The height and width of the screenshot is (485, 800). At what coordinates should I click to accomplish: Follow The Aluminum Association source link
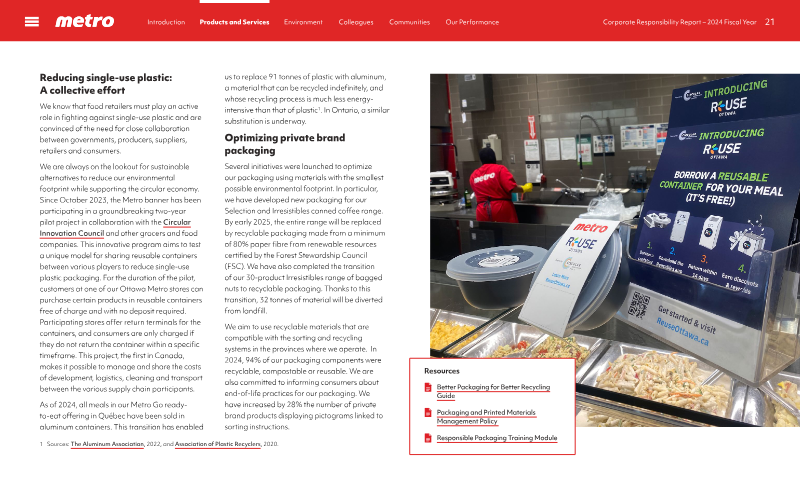pyautogui.click(x=107, y=444)
